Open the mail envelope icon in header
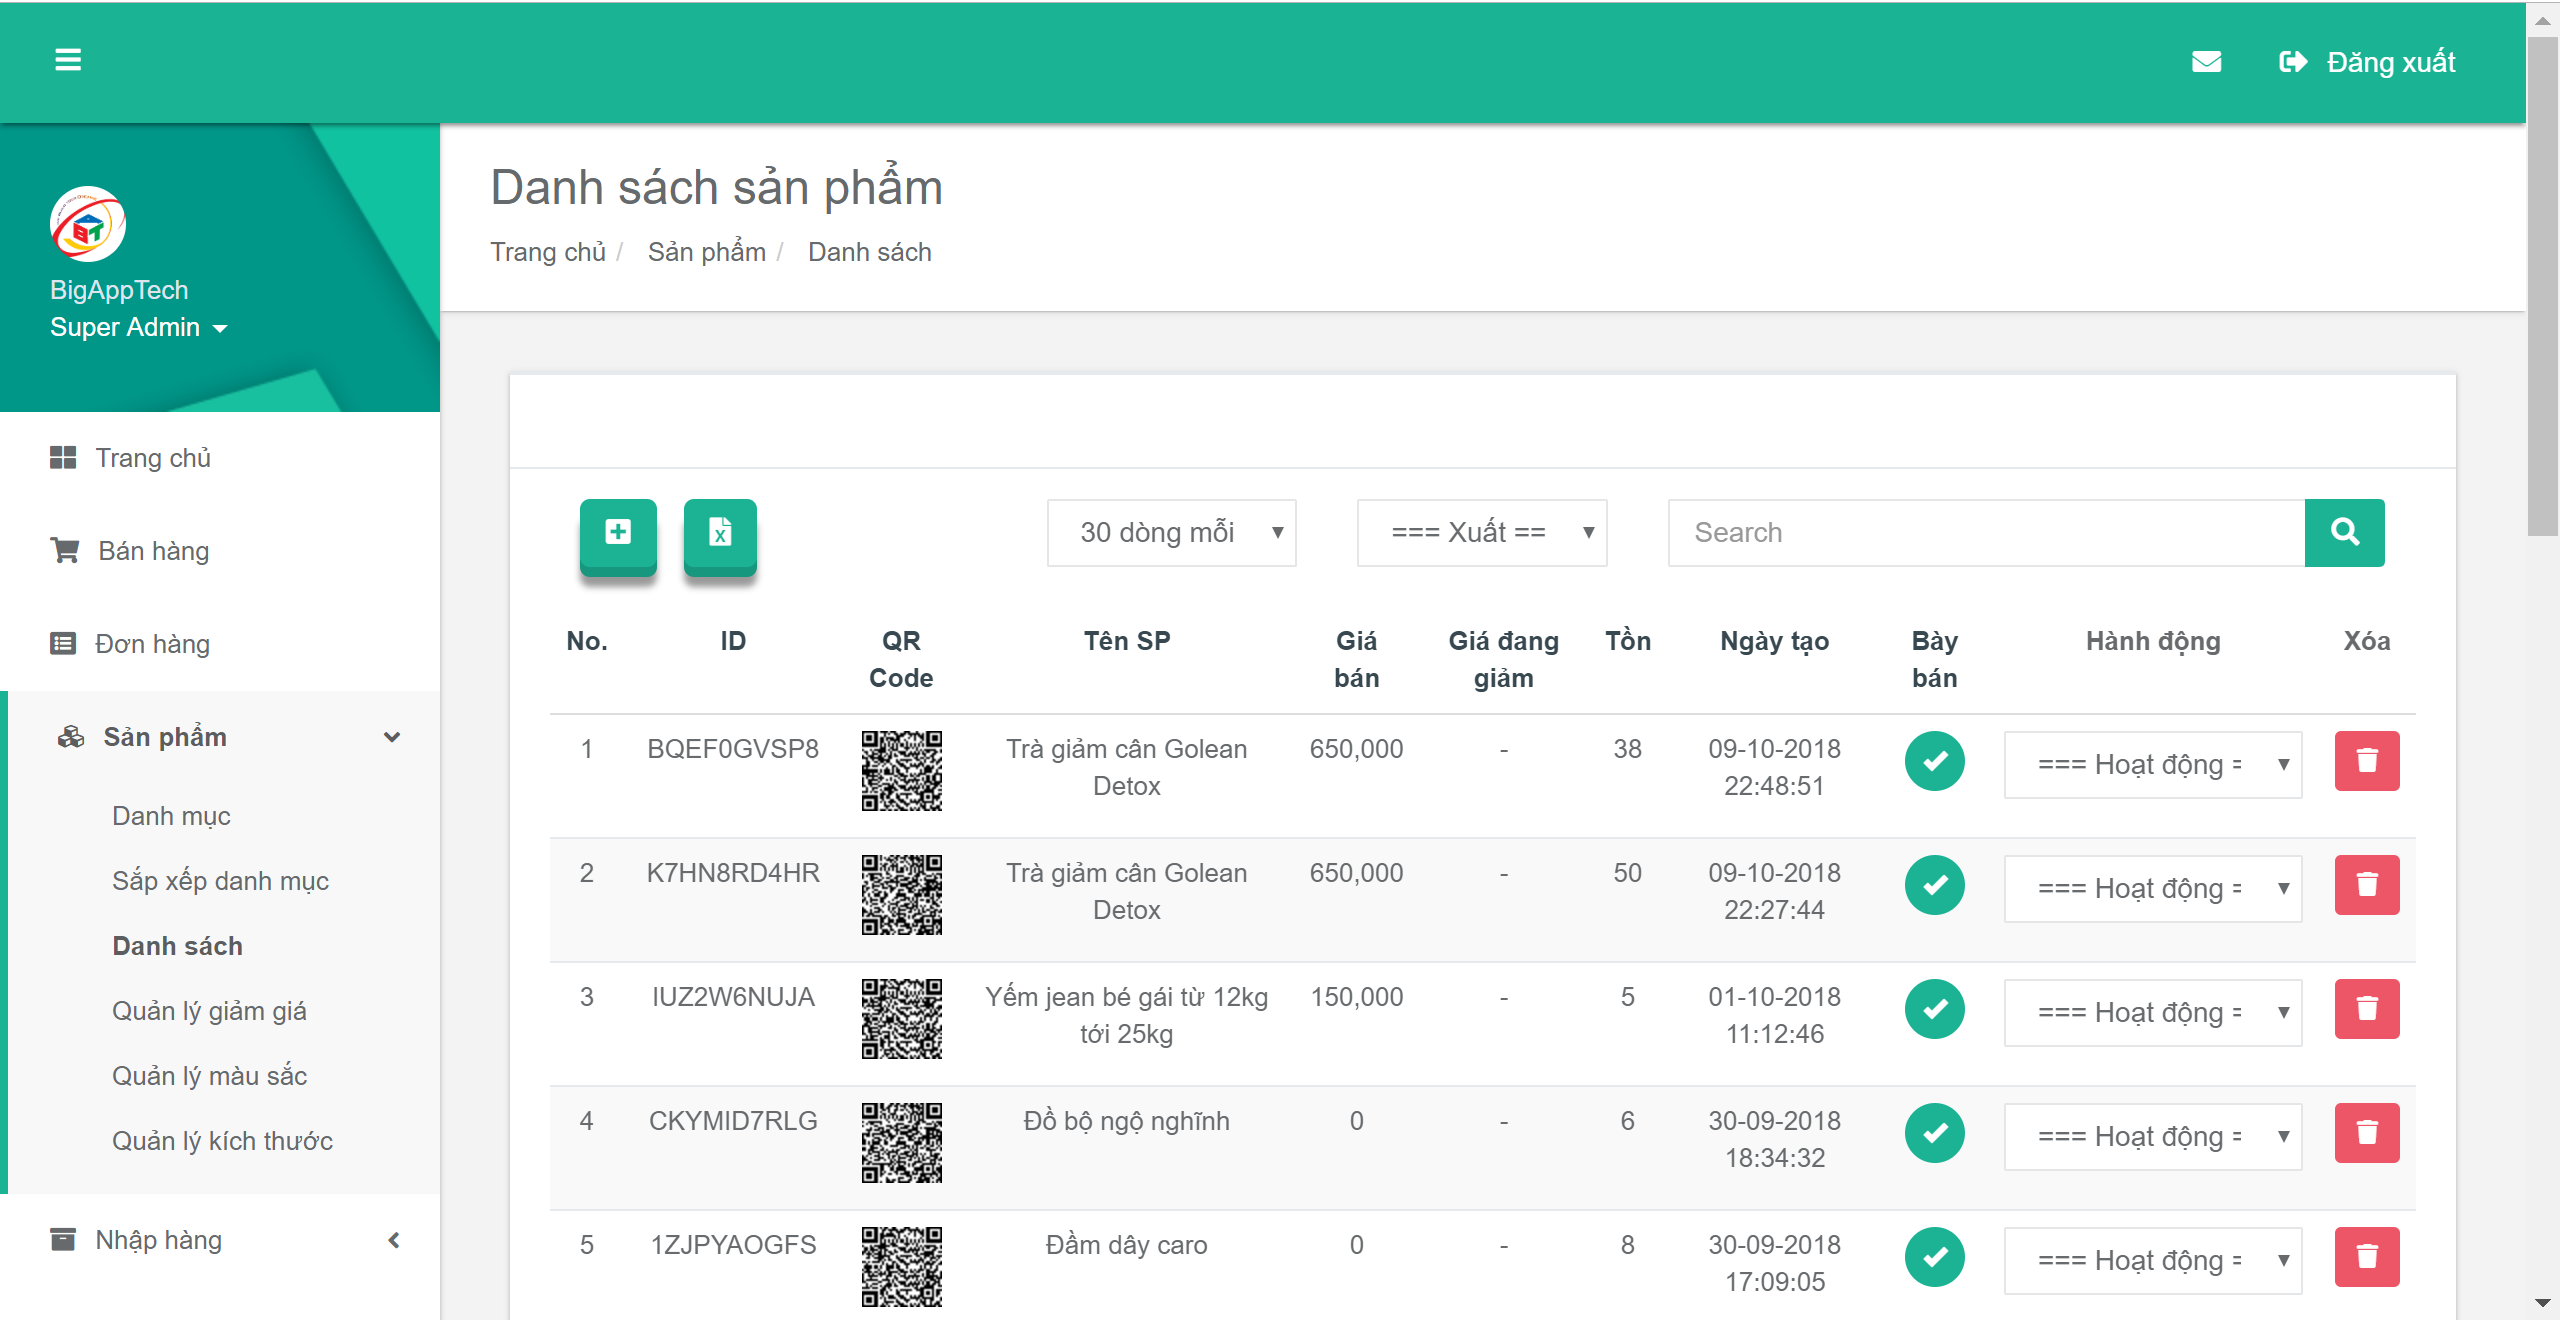Screen dimensions: 2560x1320 (2207, 62)
